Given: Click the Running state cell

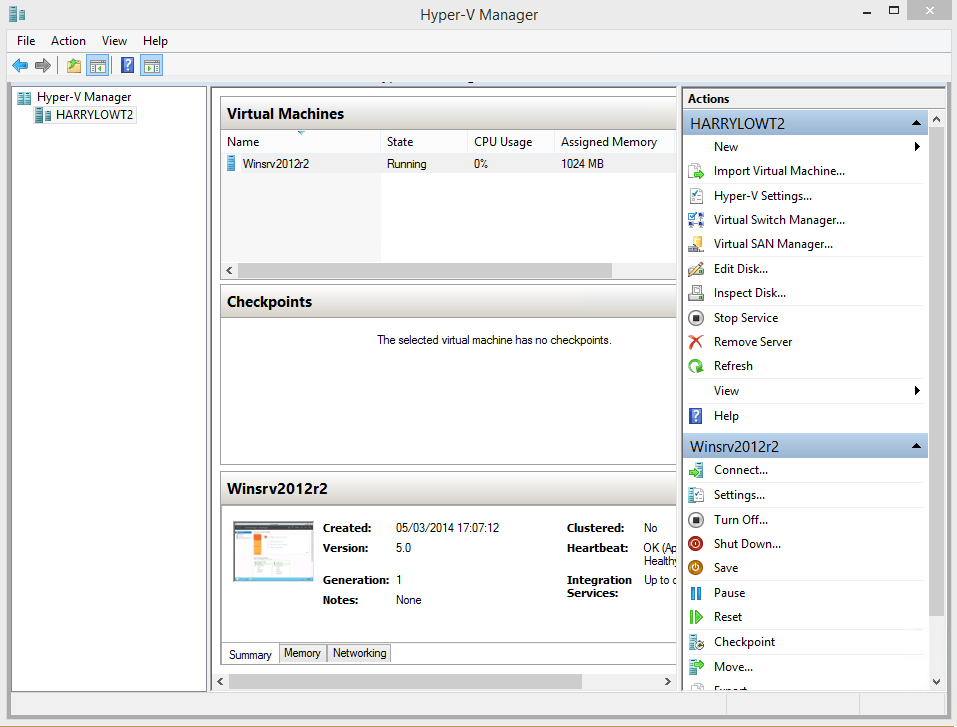Looking at the screenshot, I should click(x=406, y=164).
